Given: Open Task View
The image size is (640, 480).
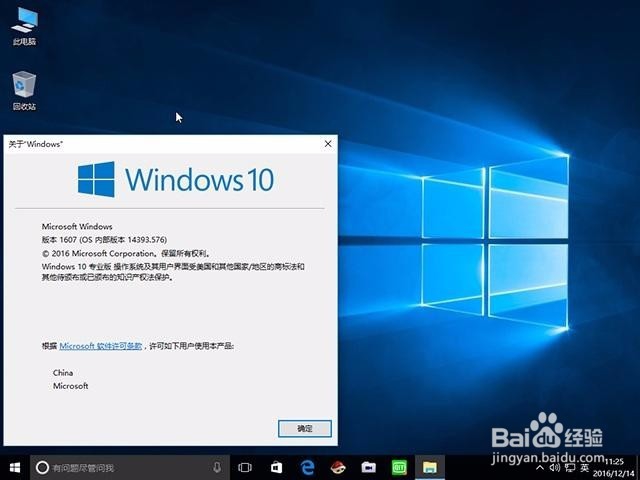Looking at the screenshot, I should click(245, 467).
